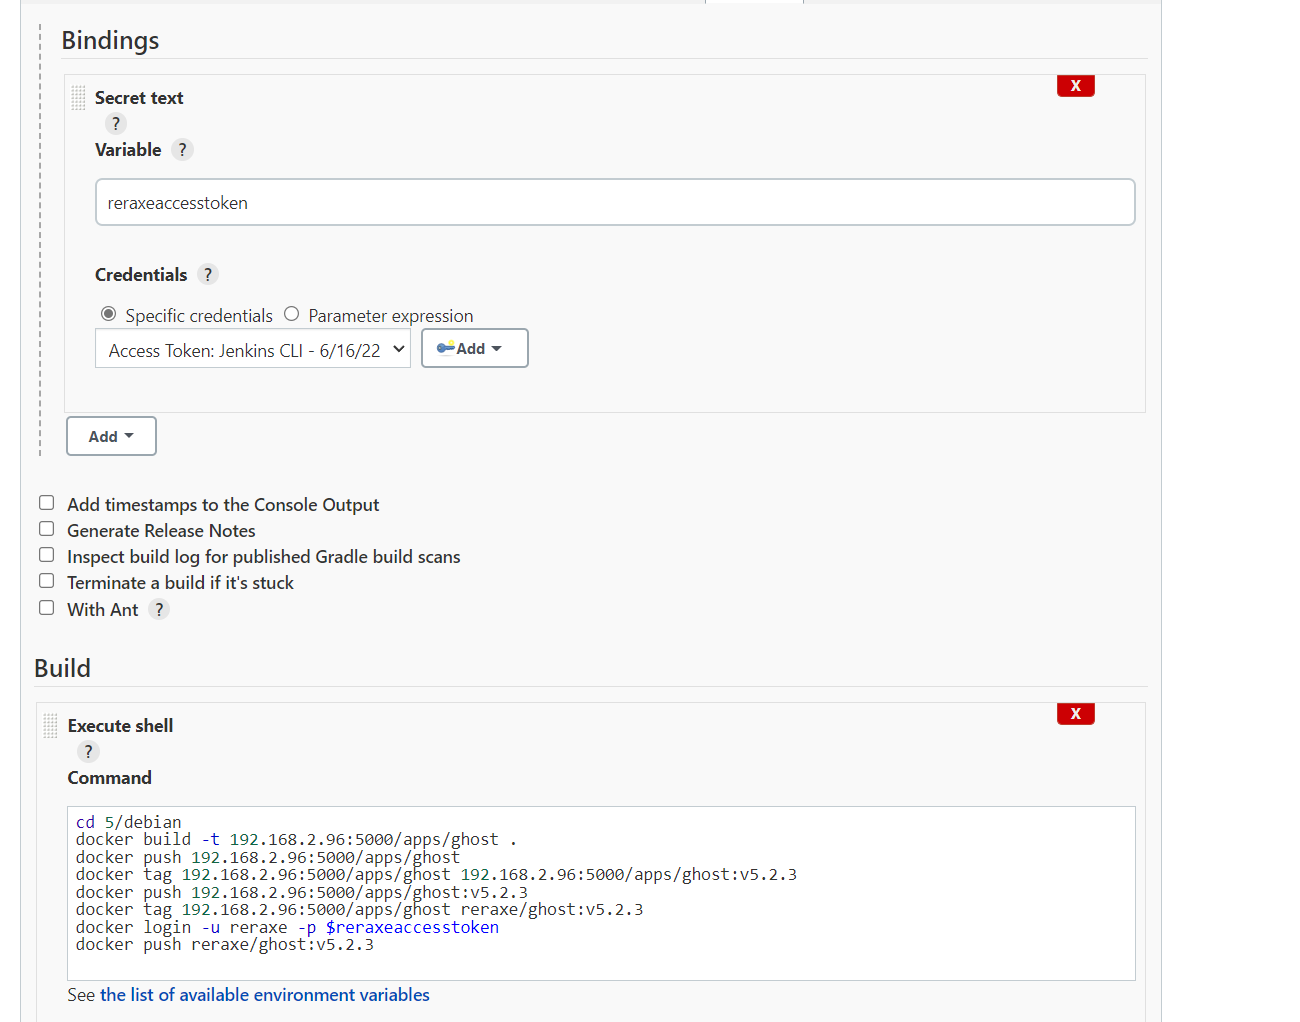The height and width of the screenshot is (1022, 1300).
Task: Grab the Execute shell drag handle
Action: 51,726
